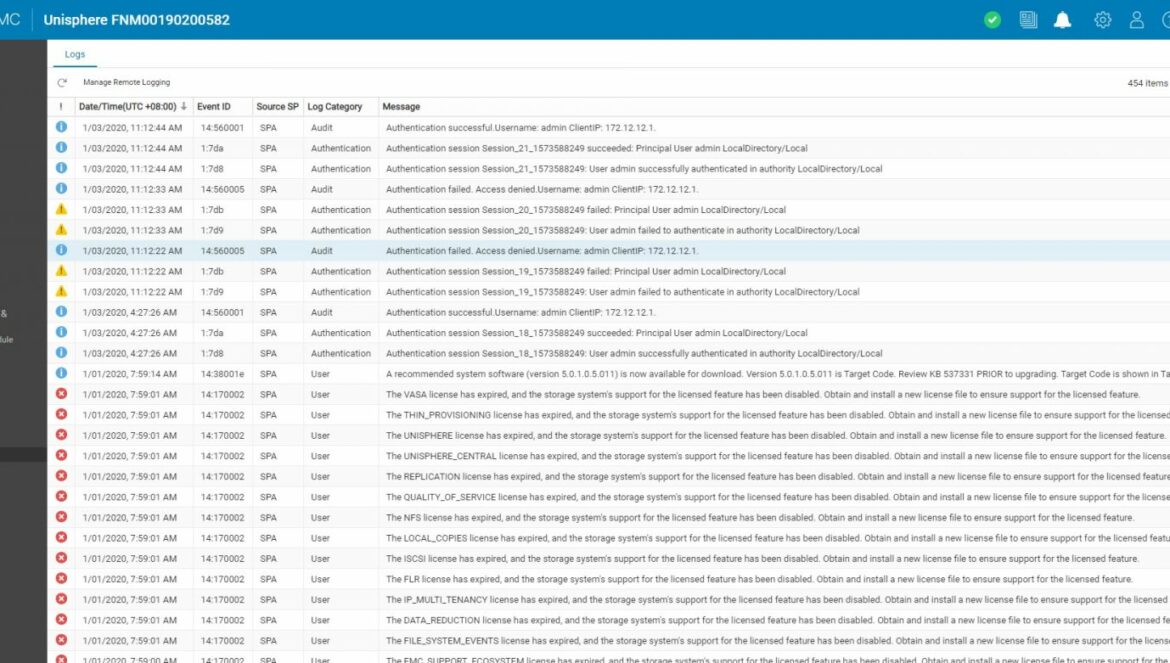Sort by the Date/Time(UTC +08:00) column
The image size is (1170, 663).
point(132,107)
